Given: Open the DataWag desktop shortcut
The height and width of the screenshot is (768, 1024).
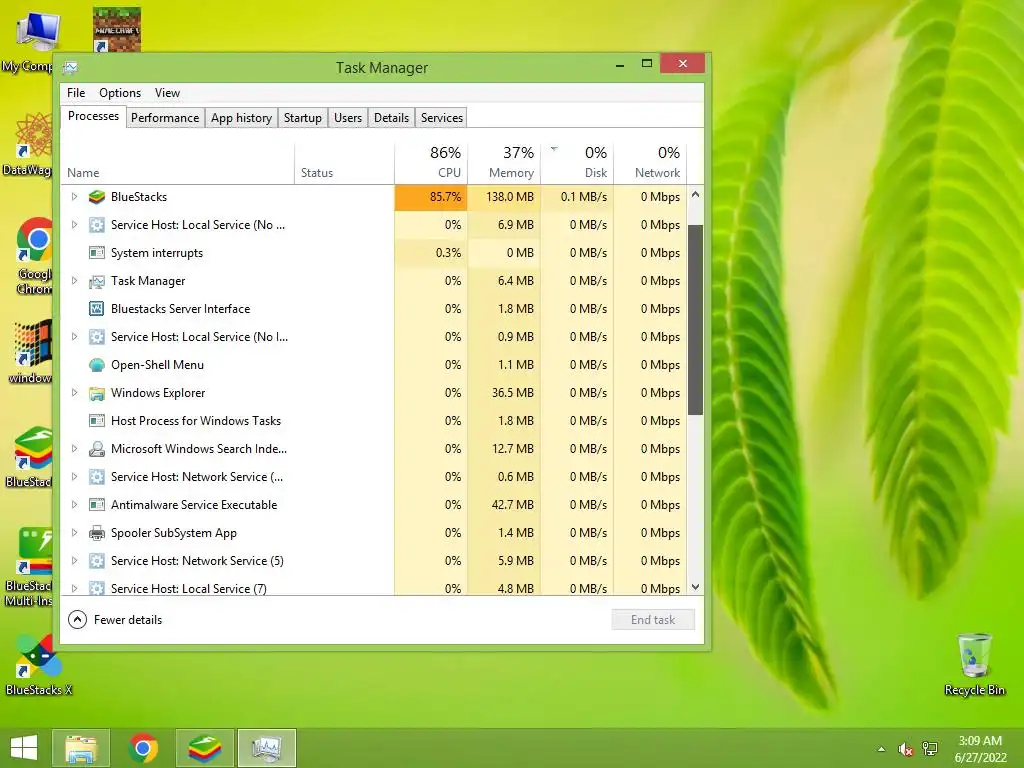Looking at the screenshot, I should 29,145.
